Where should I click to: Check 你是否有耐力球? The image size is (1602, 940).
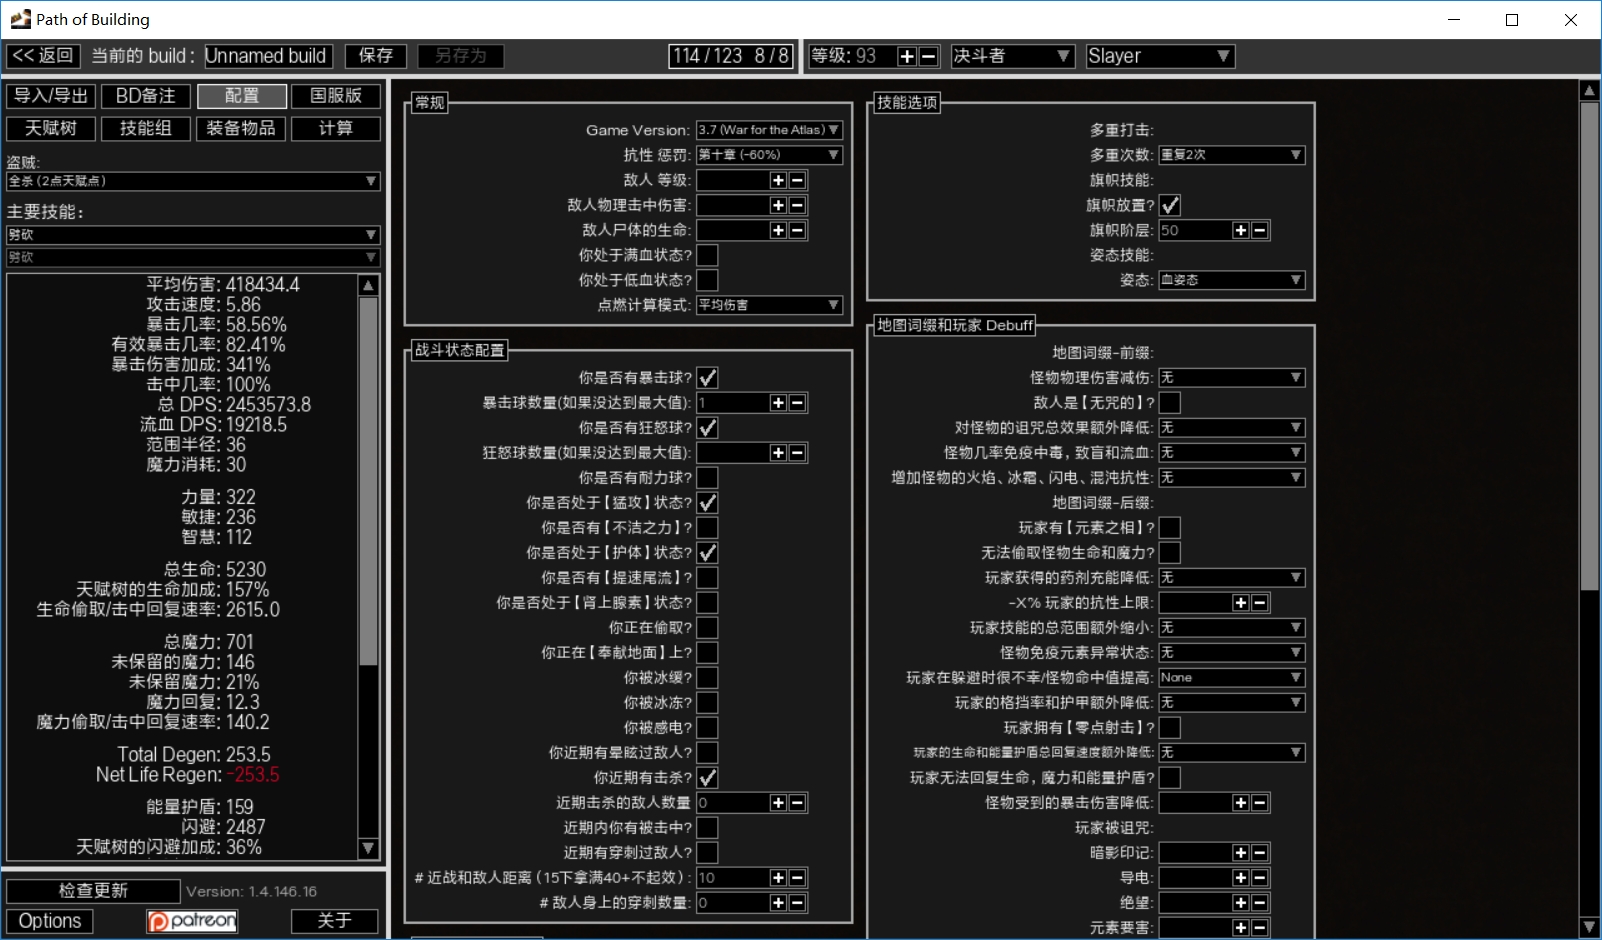[x=707, y=478]
